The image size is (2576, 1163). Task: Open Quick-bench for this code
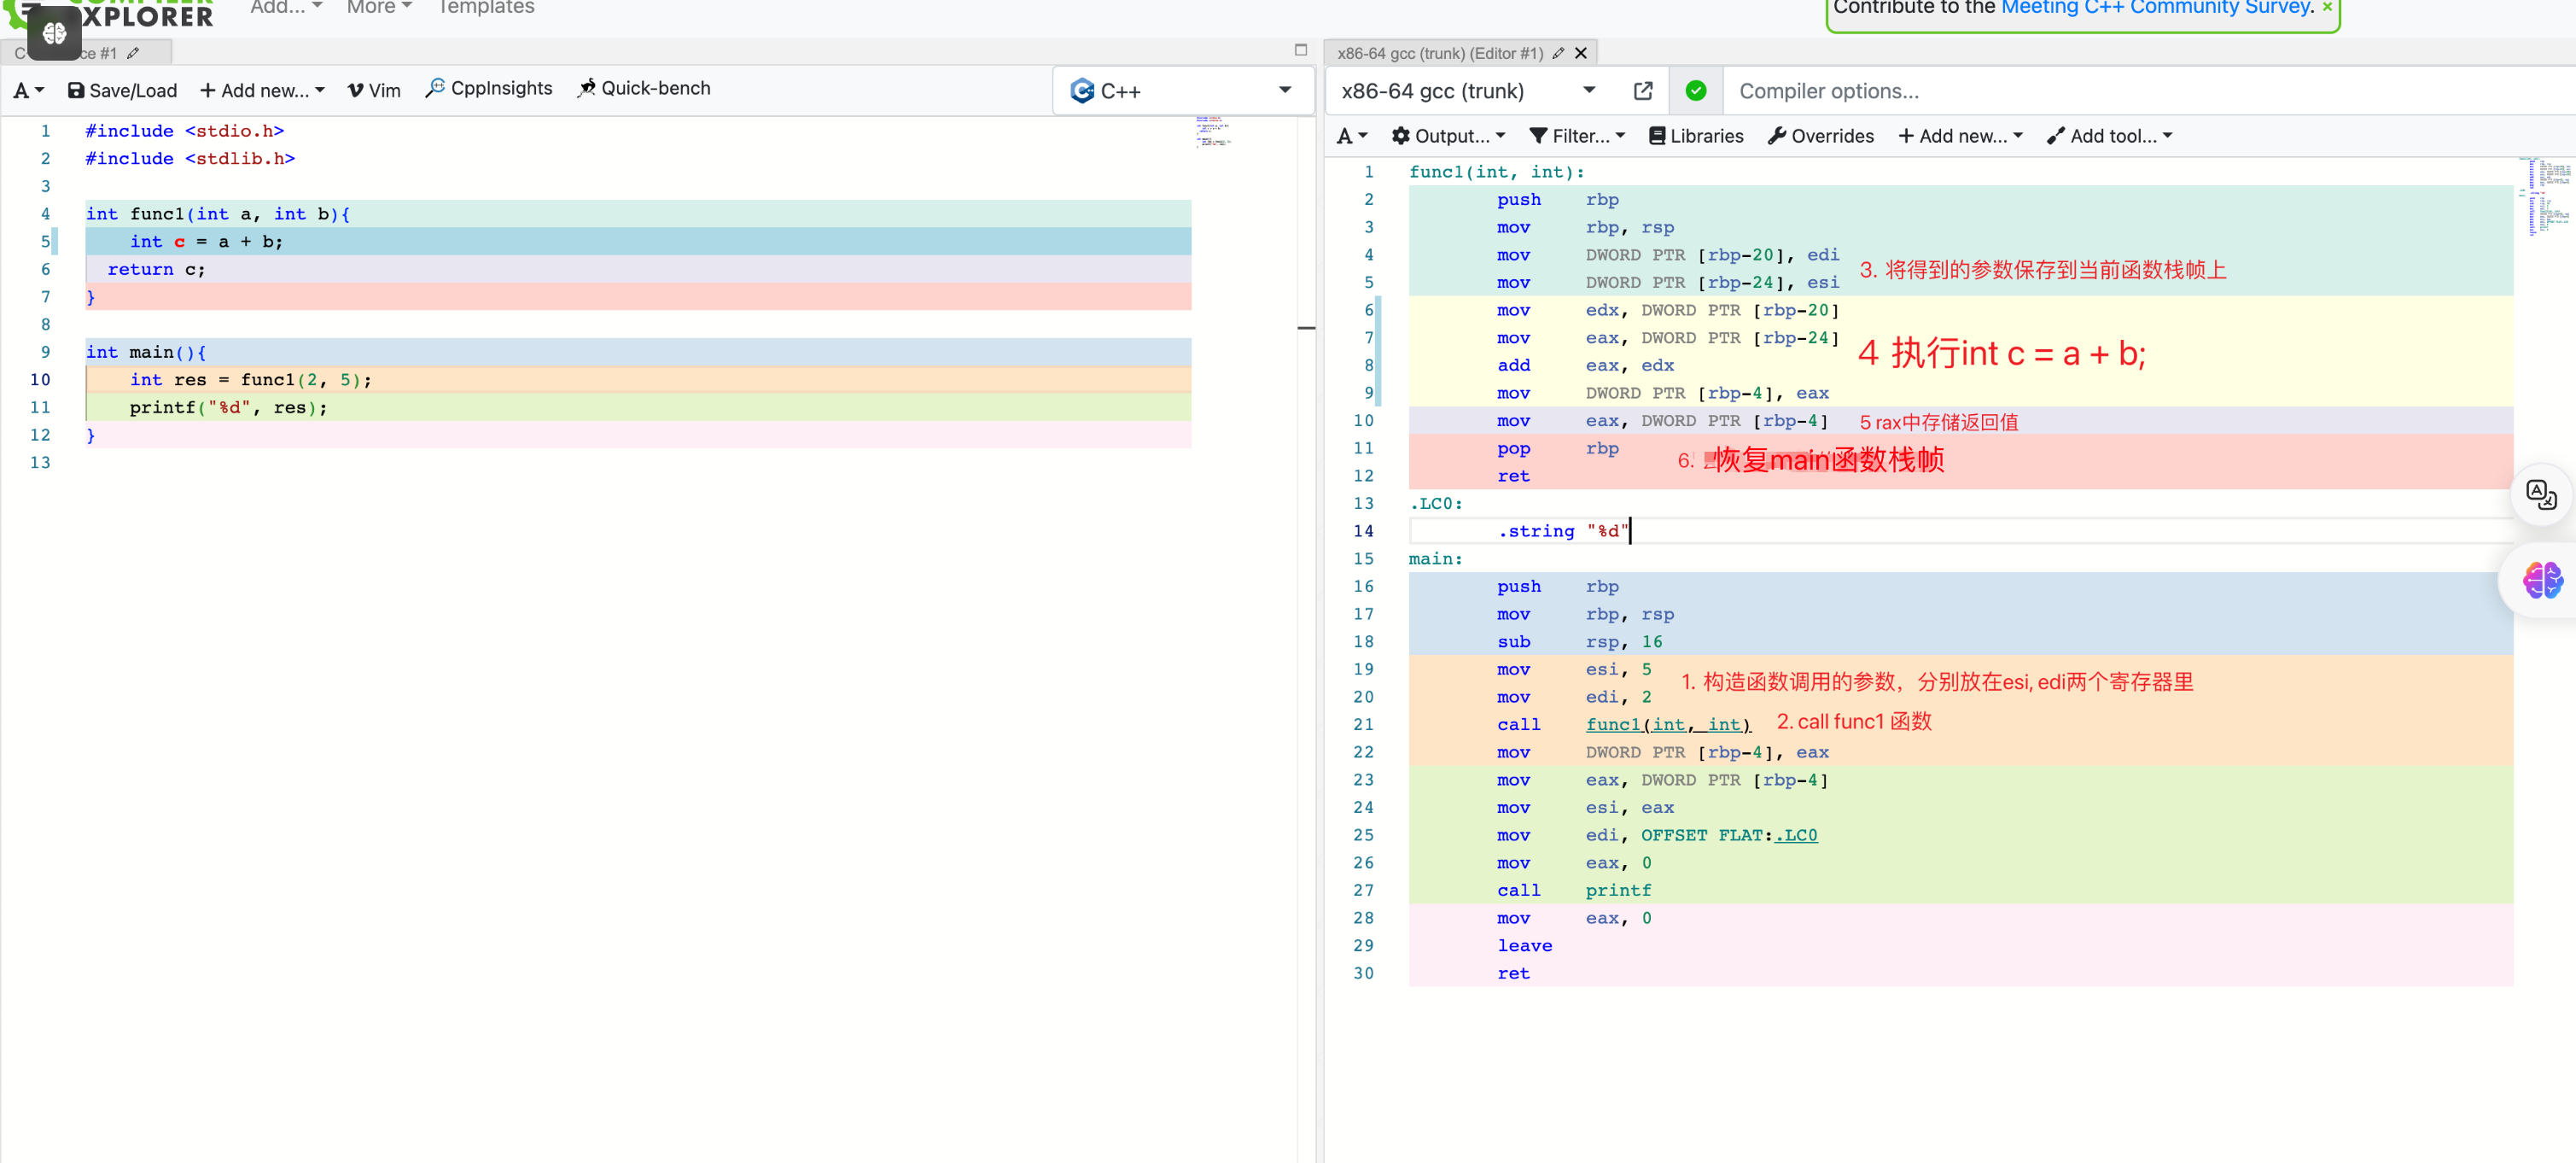(644, 88)
